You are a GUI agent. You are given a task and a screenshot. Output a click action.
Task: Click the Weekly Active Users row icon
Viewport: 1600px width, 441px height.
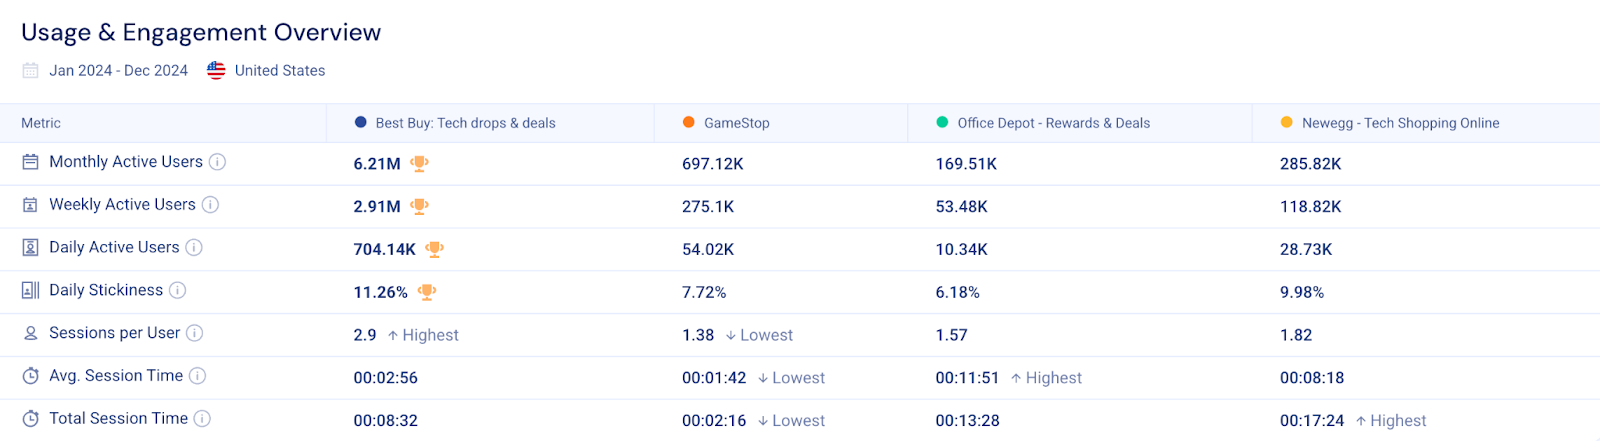(31, 205)
